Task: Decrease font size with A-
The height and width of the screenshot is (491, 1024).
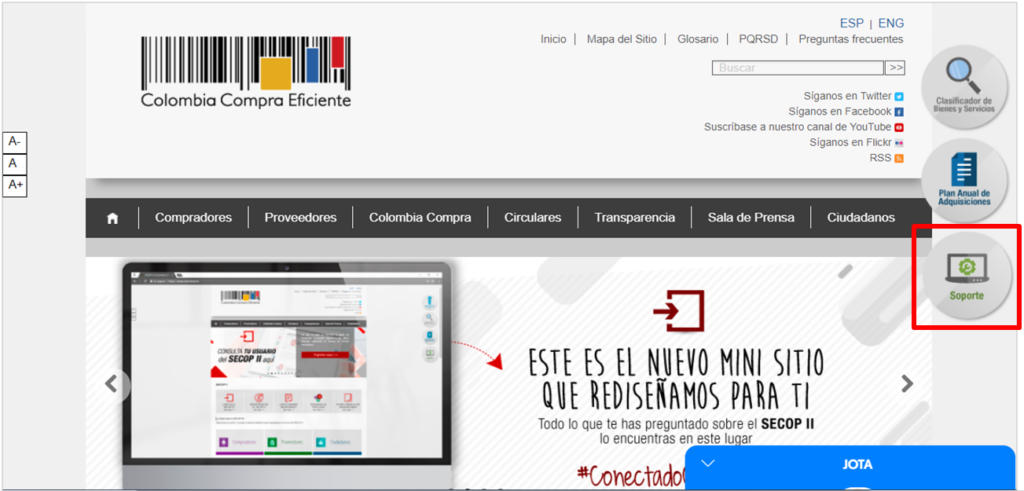Action: (14, 142)
